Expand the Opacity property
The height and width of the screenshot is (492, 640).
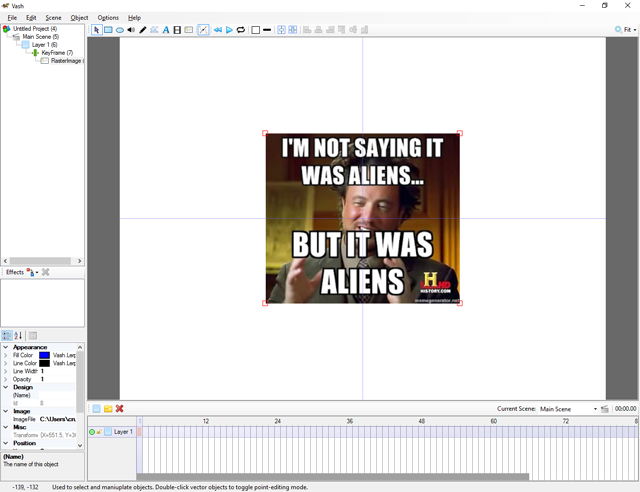click(x=6, y=379)
